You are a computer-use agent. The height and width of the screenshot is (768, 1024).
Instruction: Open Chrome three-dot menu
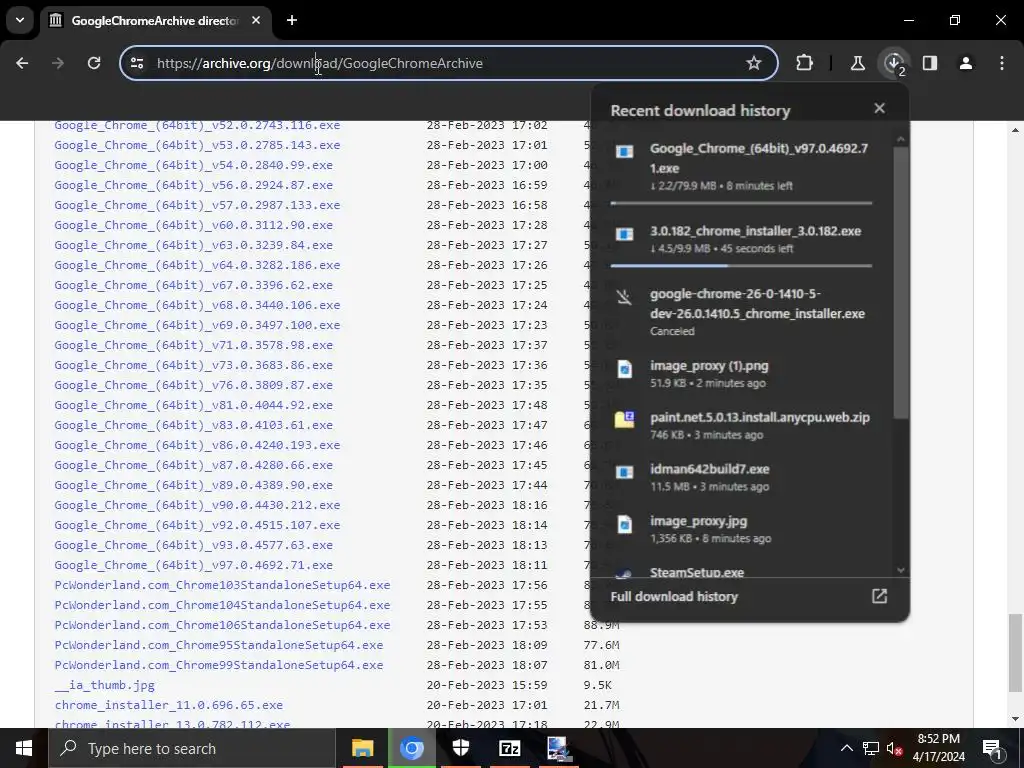coord(1002,63)
